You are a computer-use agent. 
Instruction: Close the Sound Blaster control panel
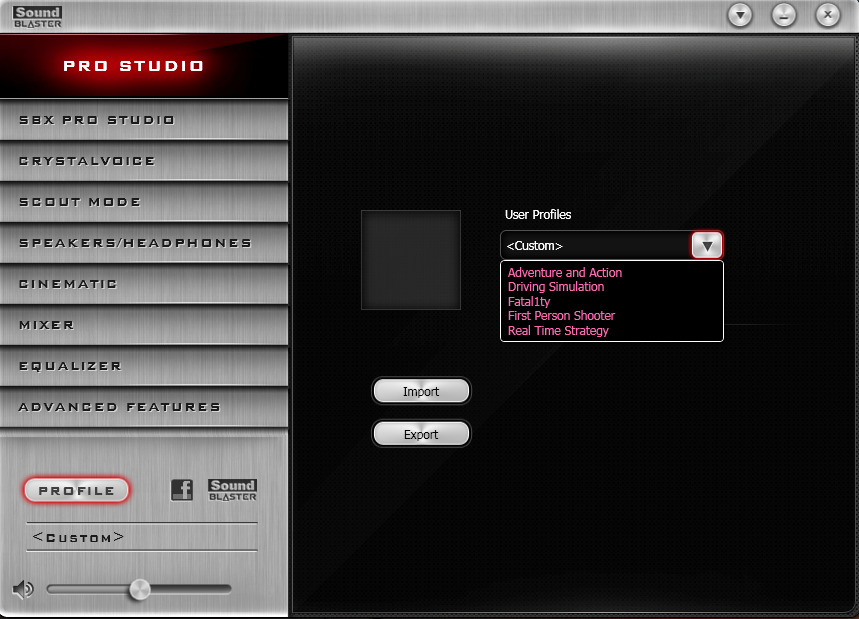point(828,15)
